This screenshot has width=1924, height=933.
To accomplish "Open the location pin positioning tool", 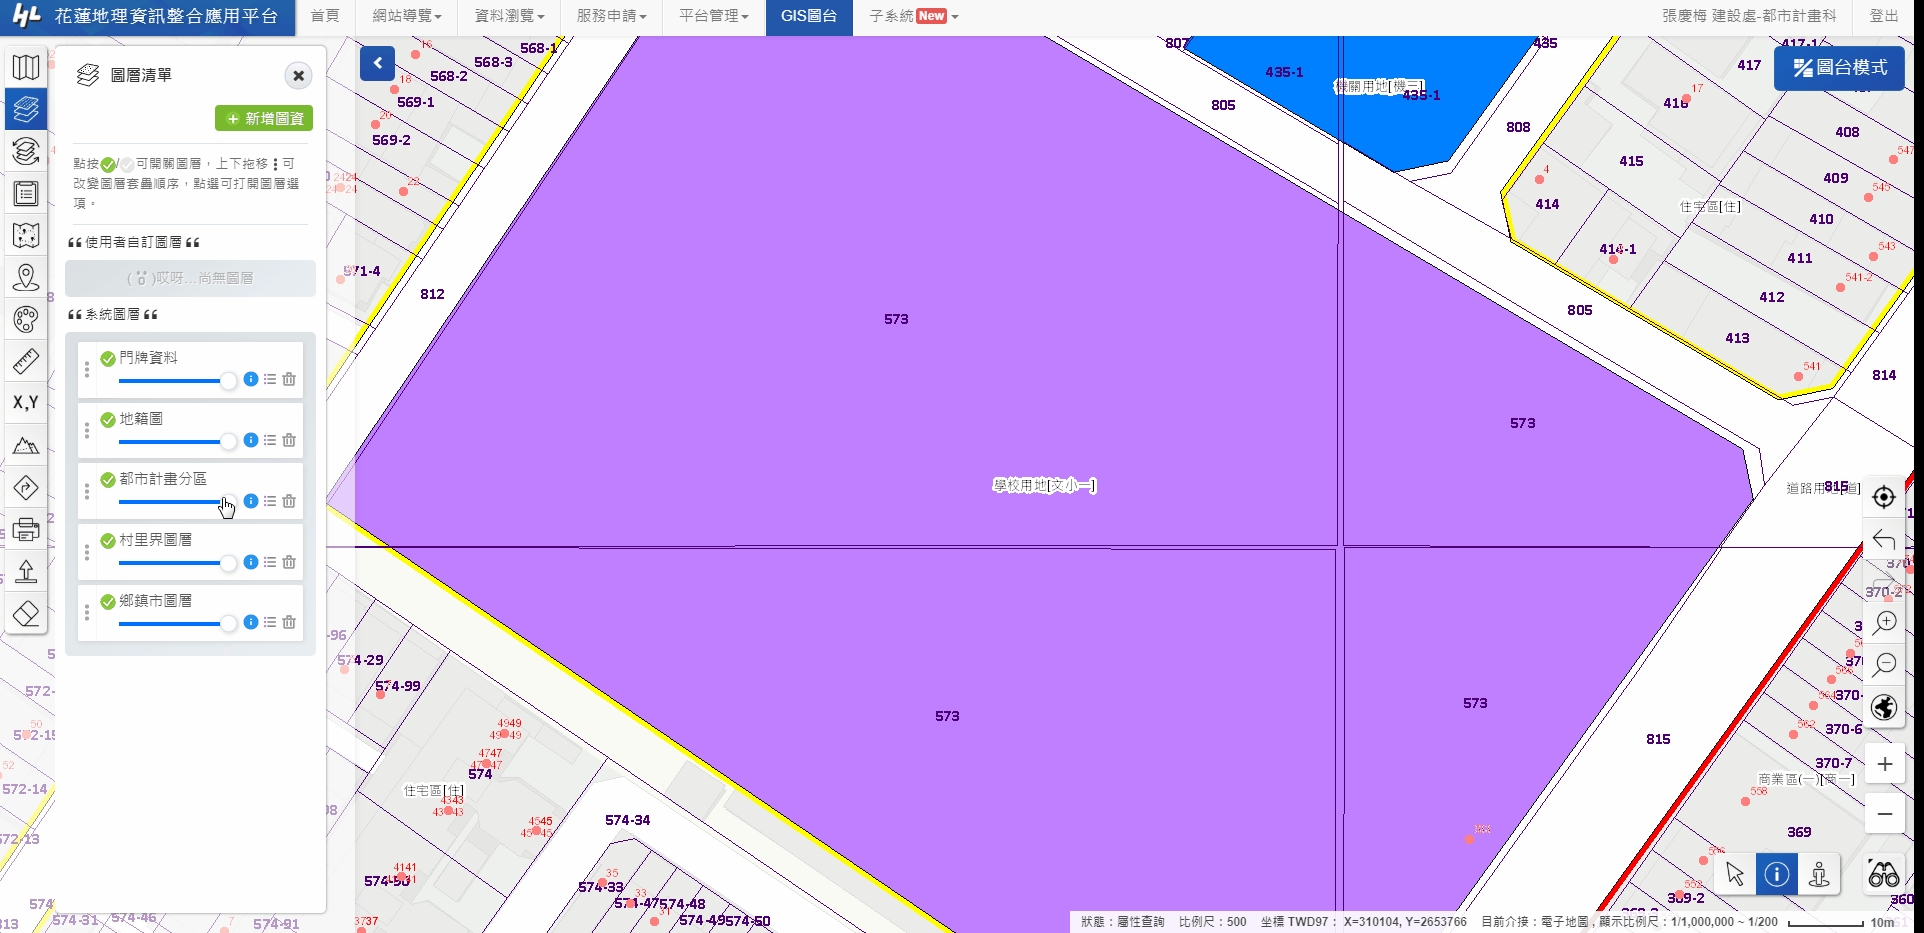I will click(x=26, y=277).
